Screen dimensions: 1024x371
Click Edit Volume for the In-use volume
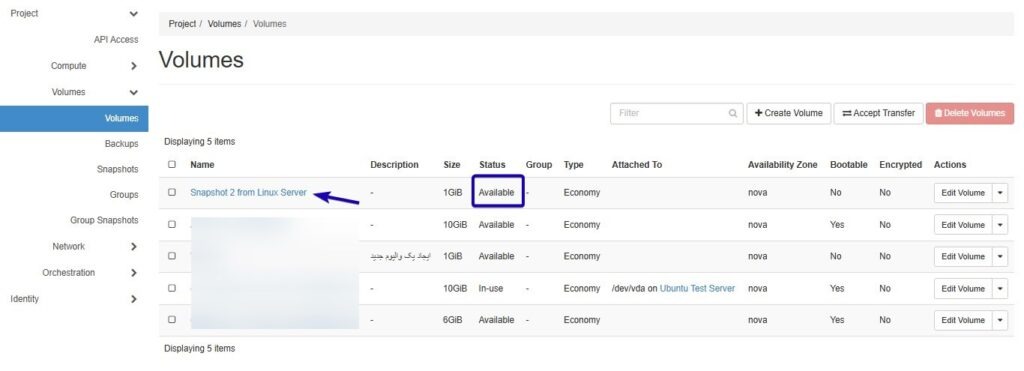(963, 289)
